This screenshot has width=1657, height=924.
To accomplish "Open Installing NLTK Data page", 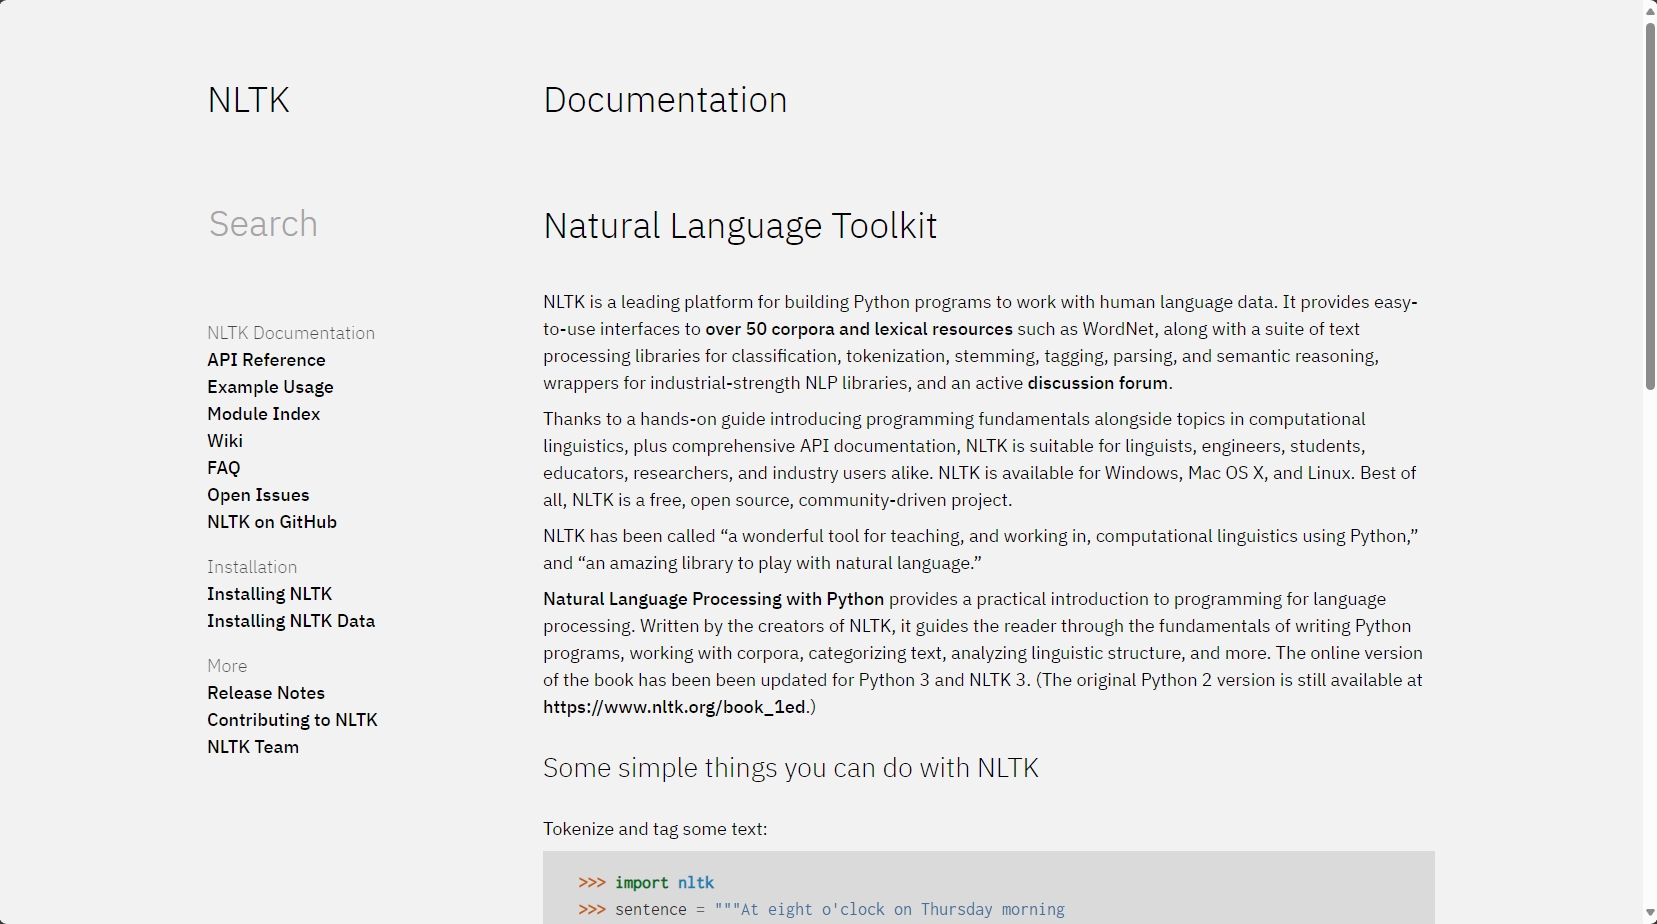I will [291, 621].
